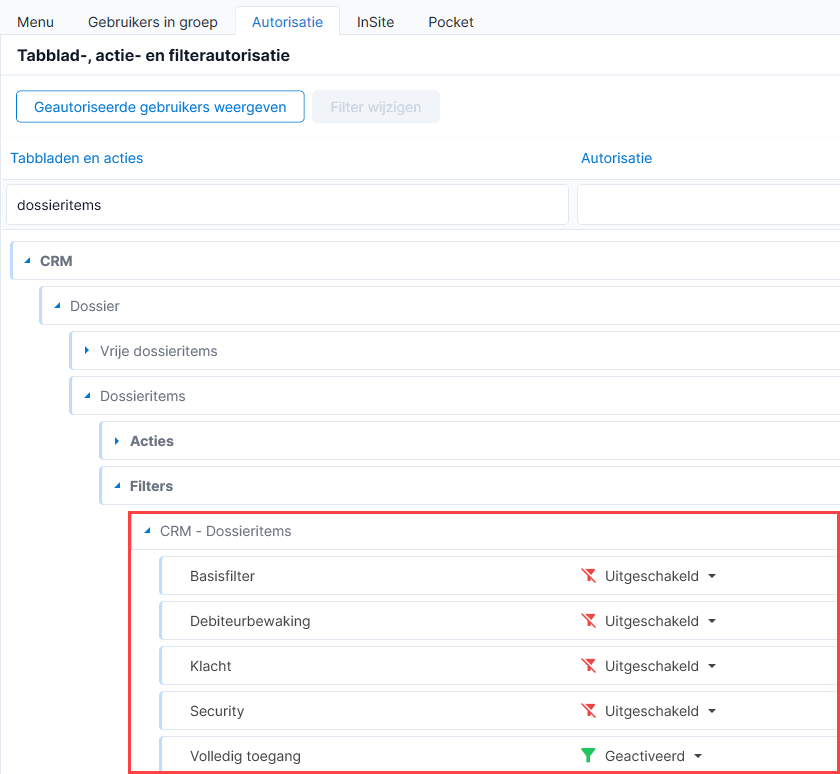Sort by Tabbladen en acties column header
840x774 pixels.
click(77, 158)
